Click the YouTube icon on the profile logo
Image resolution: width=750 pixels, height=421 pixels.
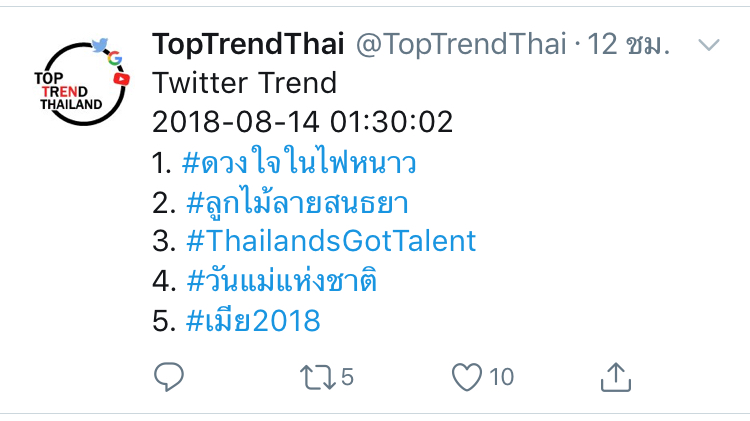click(x=123, y=77)
